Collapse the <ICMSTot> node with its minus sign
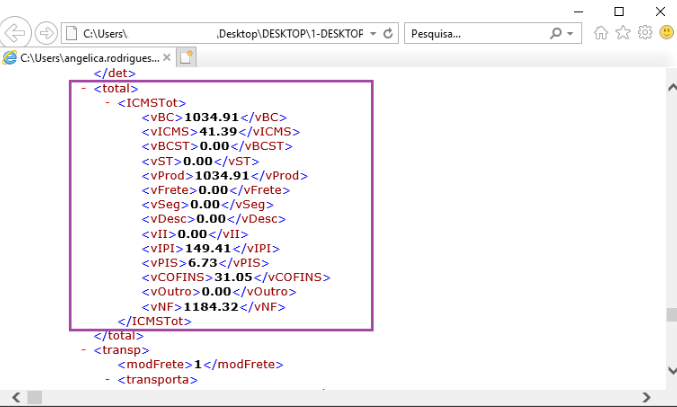This screenshot has width=677, height=407. (x=108, y=103)
